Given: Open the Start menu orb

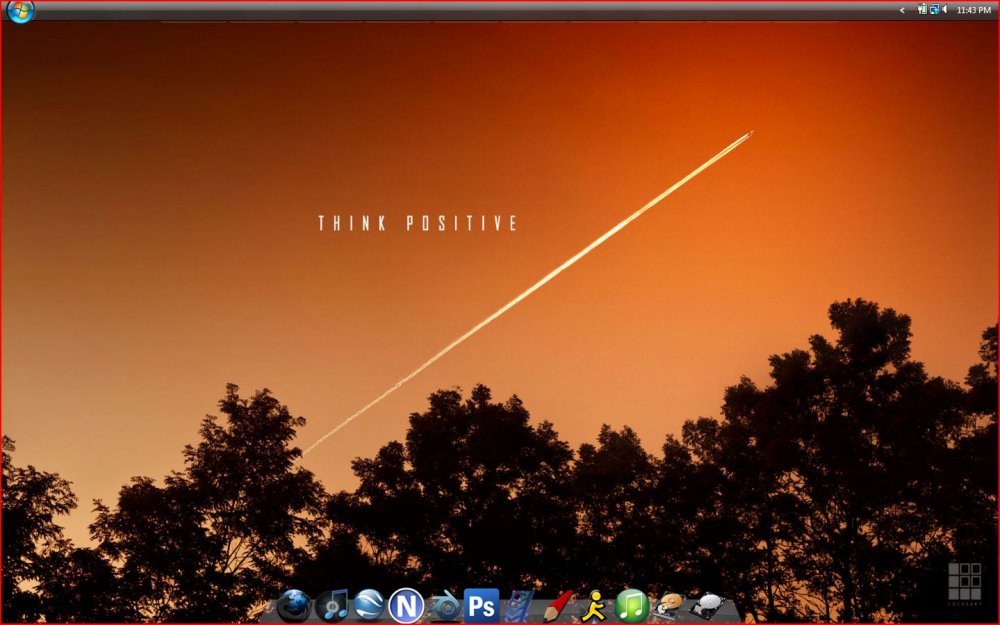Looking at the screenshot, I should 20,12.
